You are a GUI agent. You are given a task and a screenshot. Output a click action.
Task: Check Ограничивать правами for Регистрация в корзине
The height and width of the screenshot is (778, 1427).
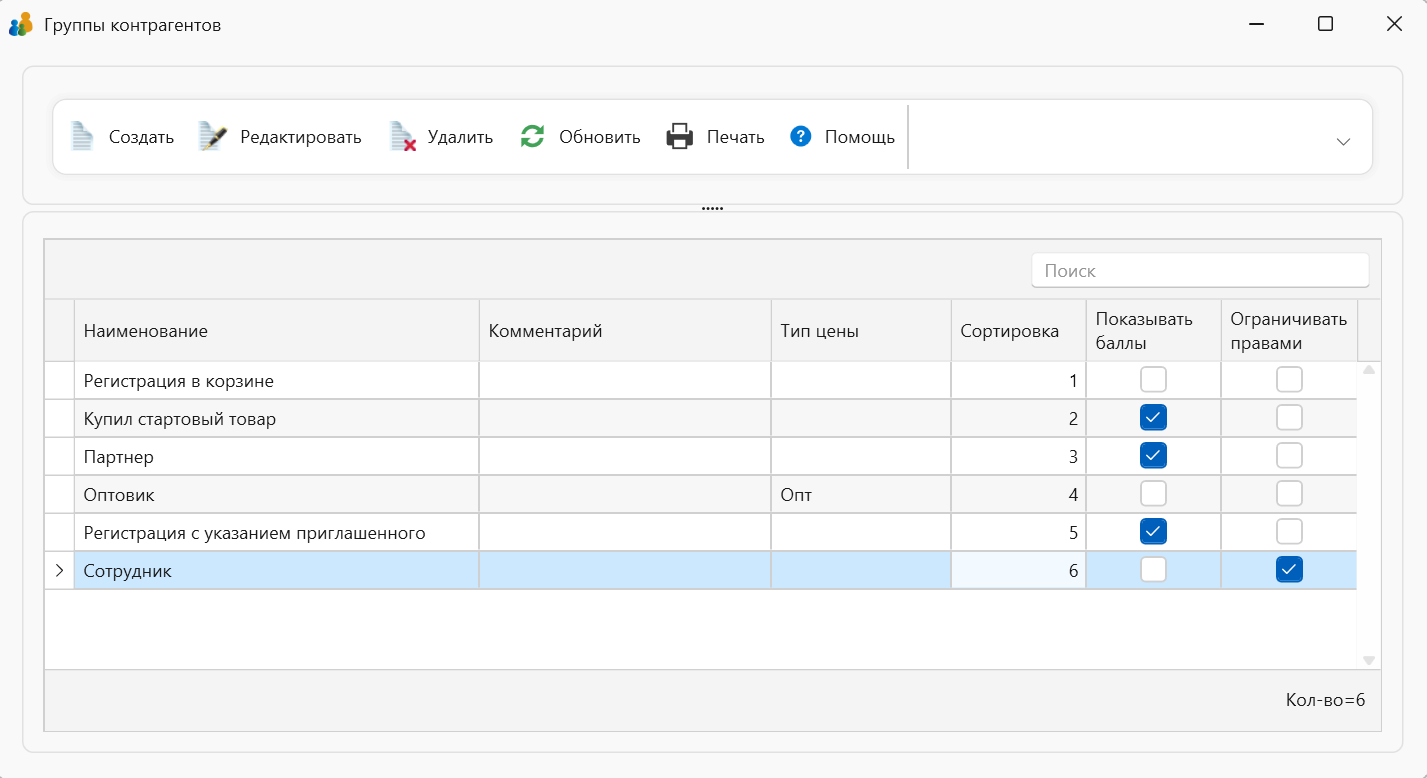(1290, 380)
